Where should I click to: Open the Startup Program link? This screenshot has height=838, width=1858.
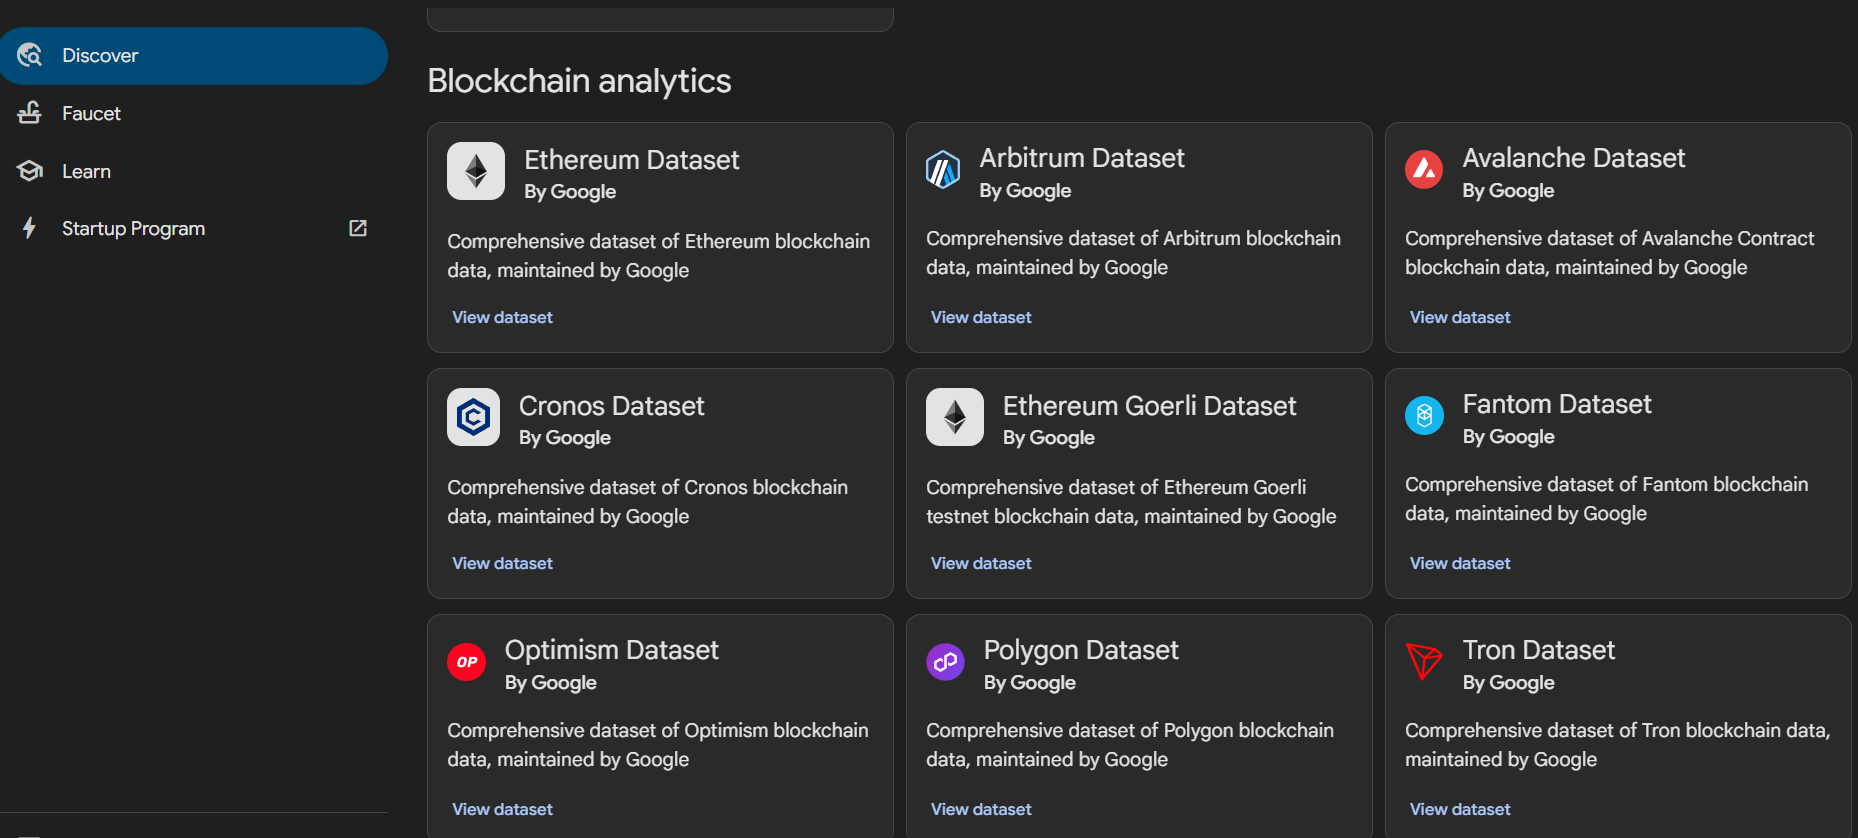coord(194,228)
